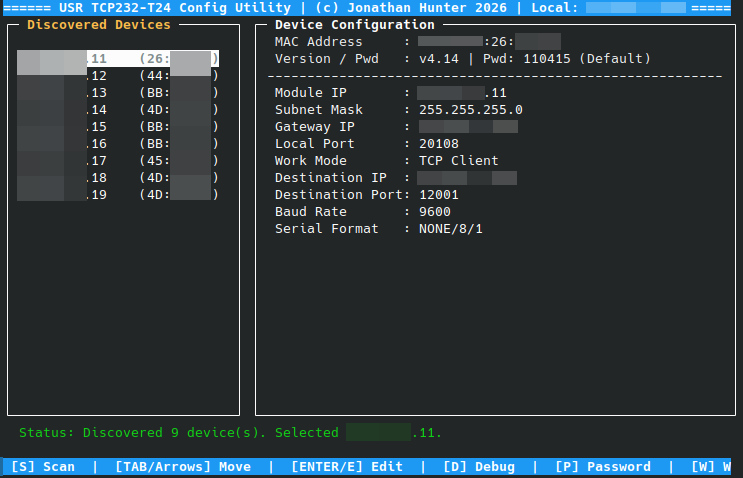Select the device row ending in .19
This screenshot has width=743, height=478.
point(118,195)
